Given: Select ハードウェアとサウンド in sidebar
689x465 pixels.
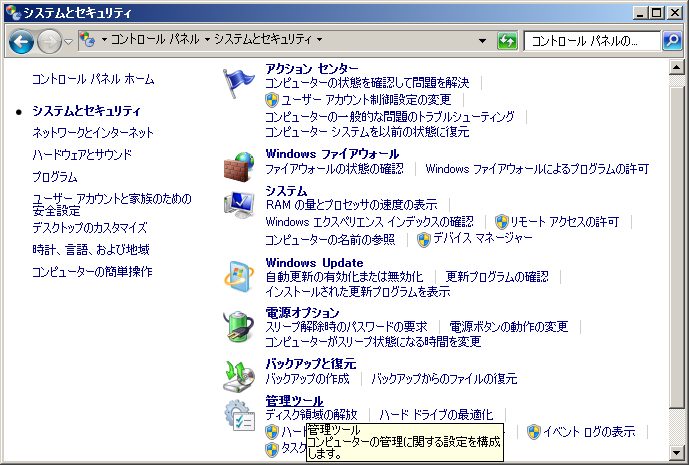Looking at the screenshot, I should point(82,155).
